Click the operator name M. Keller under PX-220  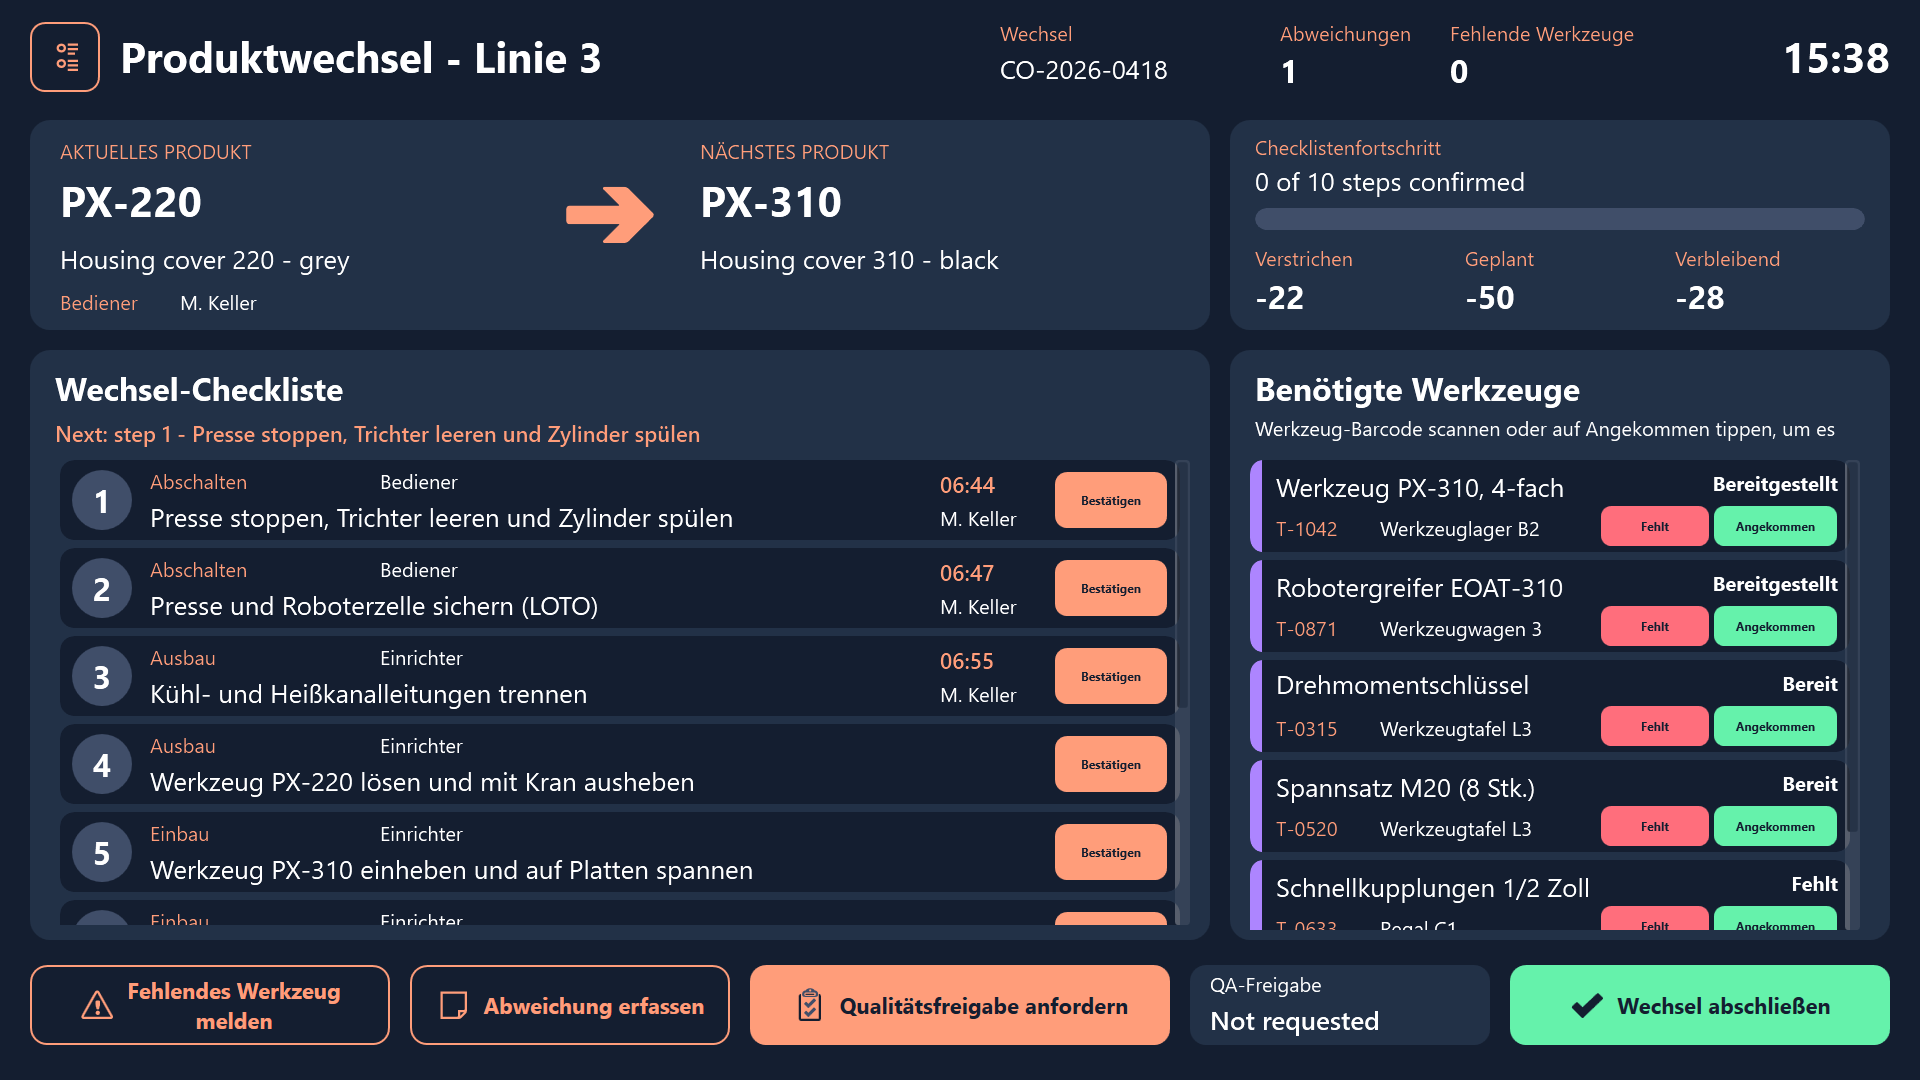click(x=218, y=303)
